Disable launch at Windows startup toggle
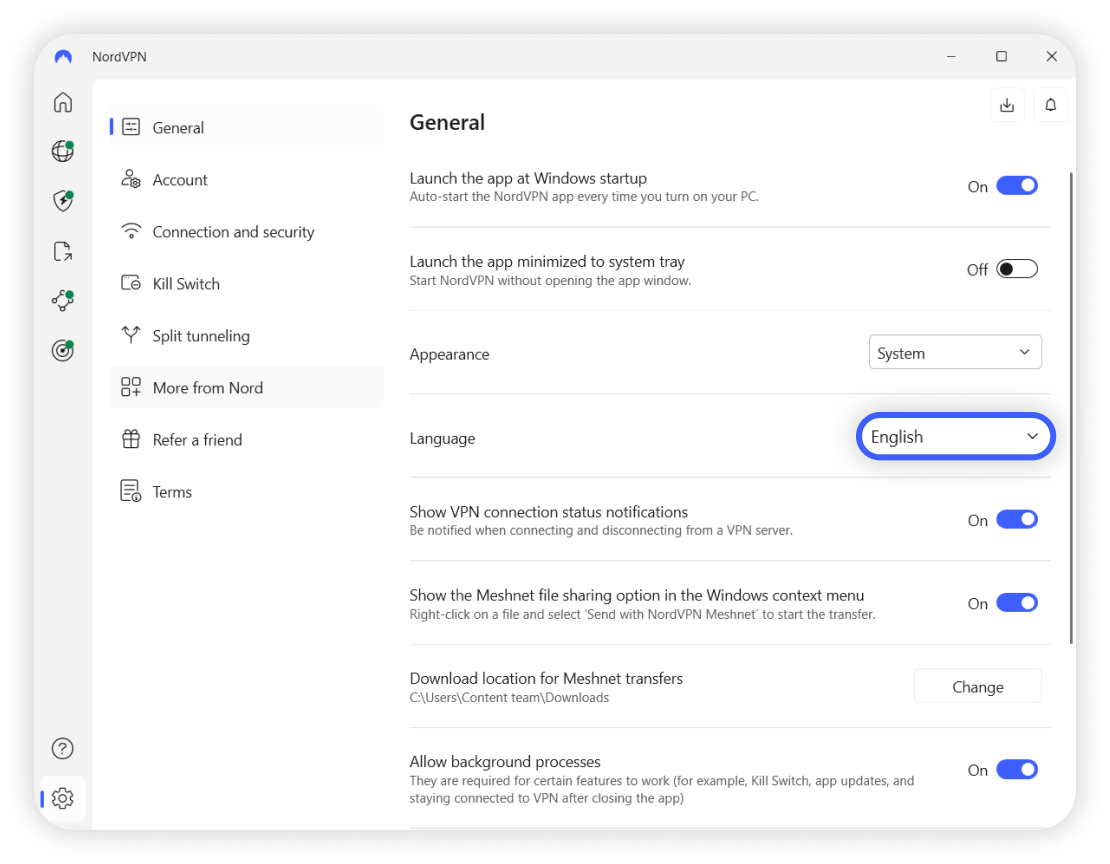Image resolution: width=1110 pixels, height=864 pixels. pyautogui.click(x=1017, y=186)
